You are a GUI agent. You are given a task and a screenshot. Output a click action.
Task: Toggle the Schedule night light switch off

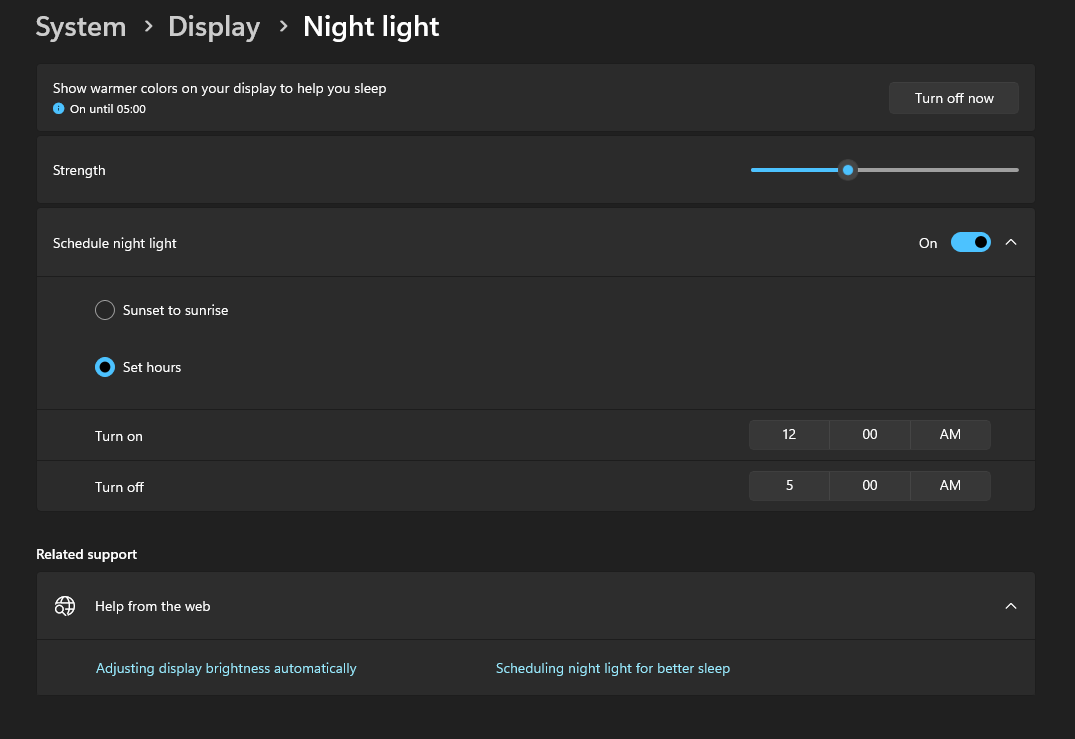[970, 243]
